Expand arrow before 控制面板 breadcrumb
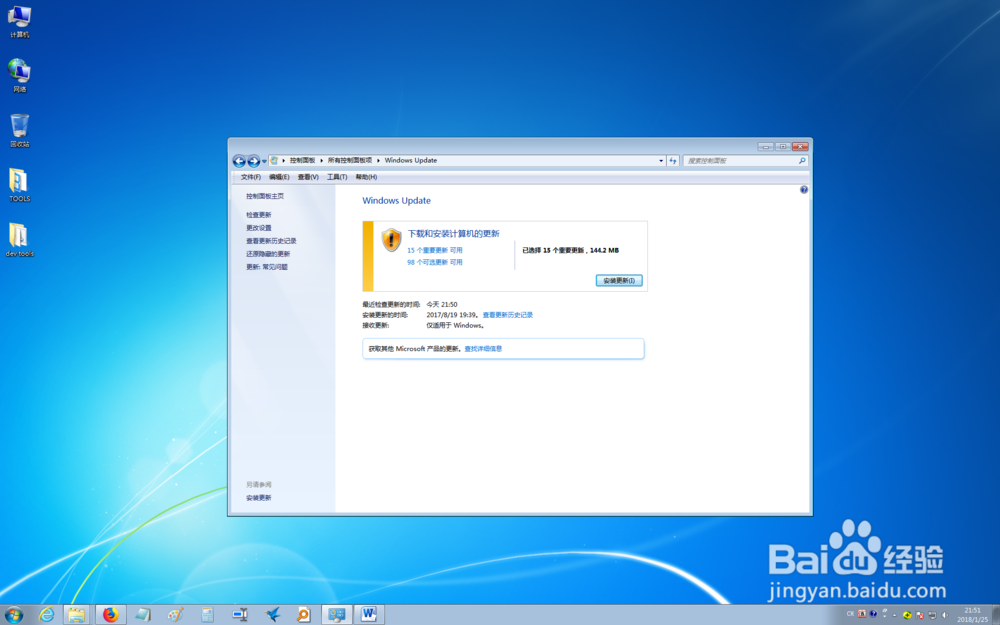The height and width of the screenshot is (625, 1000). click(284, 161)
